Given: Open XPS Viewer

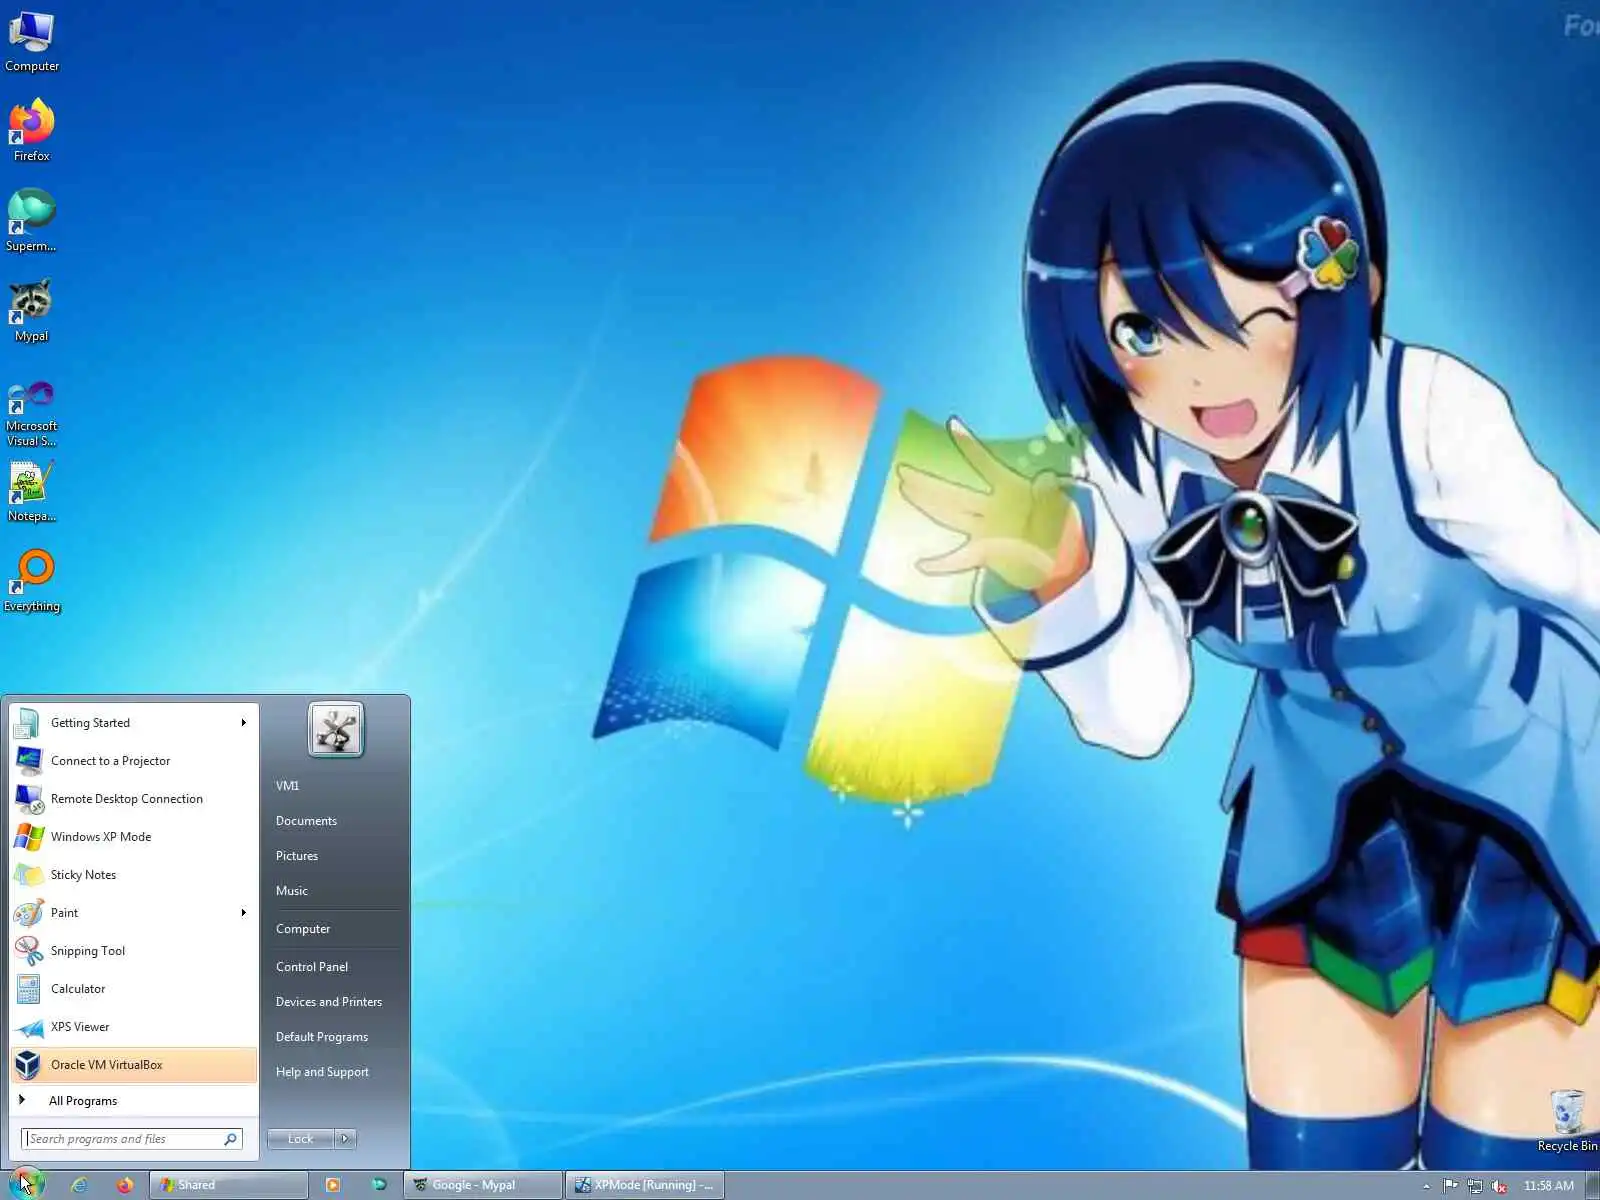Looking at the screenshot, I should coord(134,1027).
